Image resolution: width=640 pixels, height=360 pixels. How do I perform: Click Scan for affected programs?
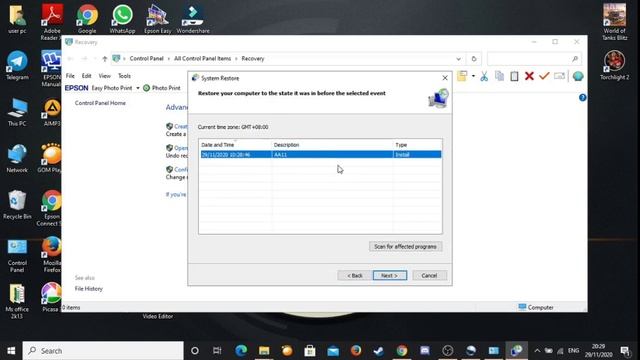coord(405,247)
